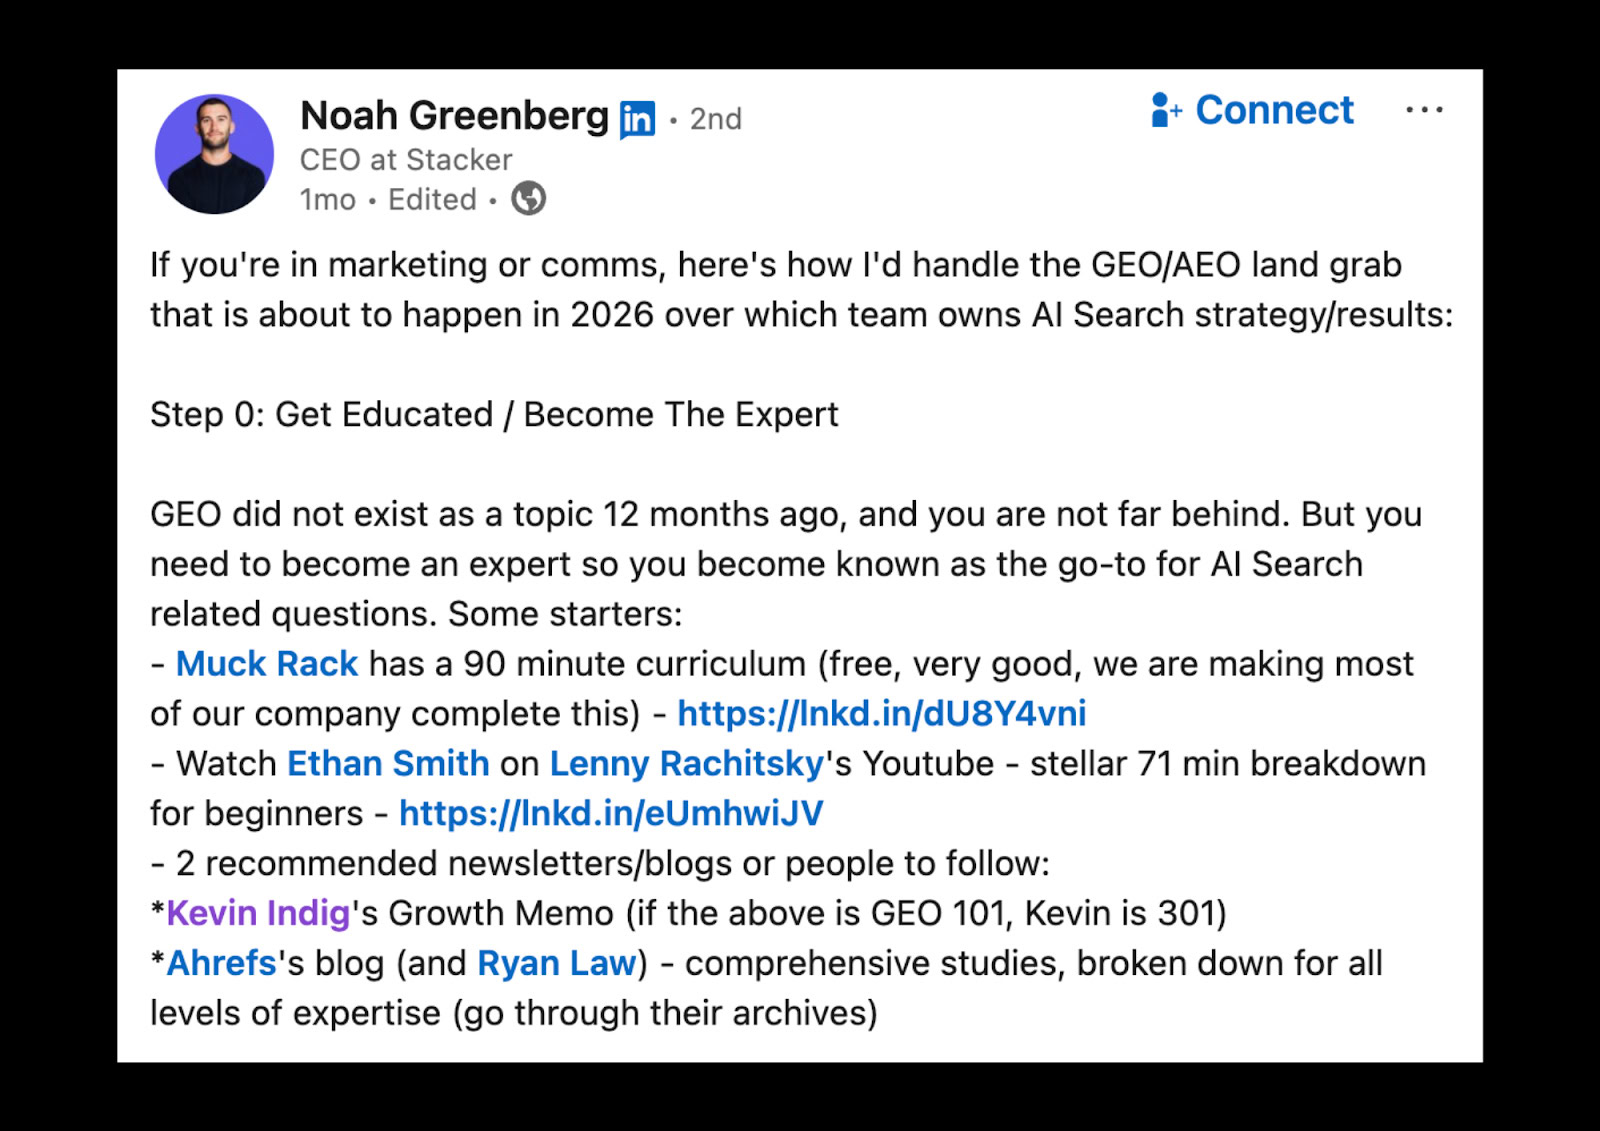Follow the lnkd.in/eUmhwiJV link
The height and width of the screenshot is (1131, 1600).
[611, 814]
